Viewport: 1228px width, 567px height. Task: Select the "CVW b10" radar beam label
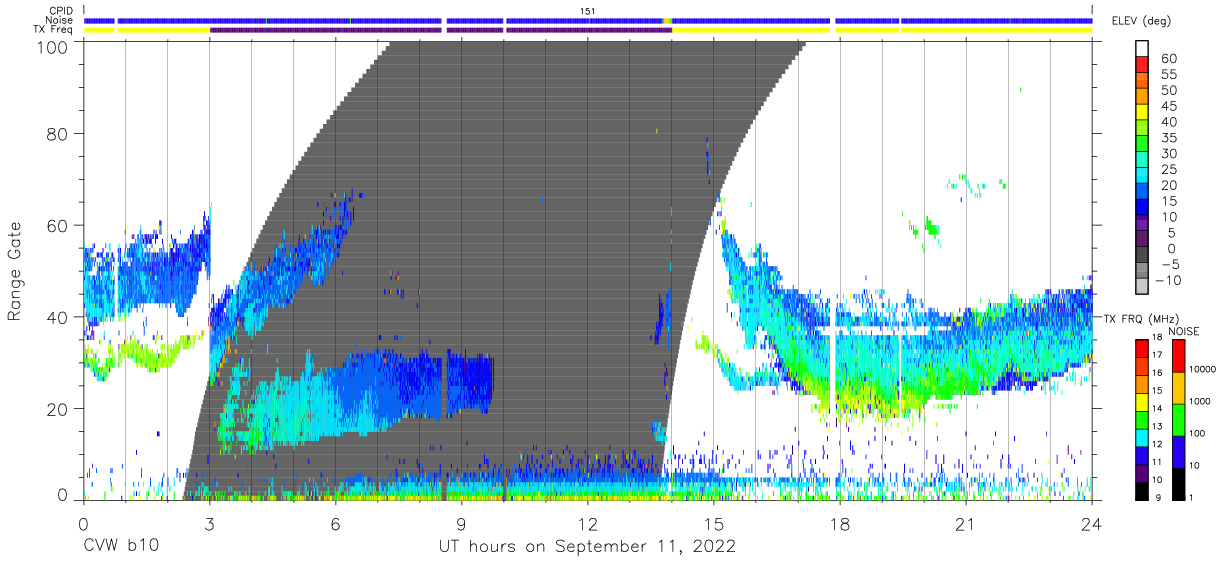[121, 547]
